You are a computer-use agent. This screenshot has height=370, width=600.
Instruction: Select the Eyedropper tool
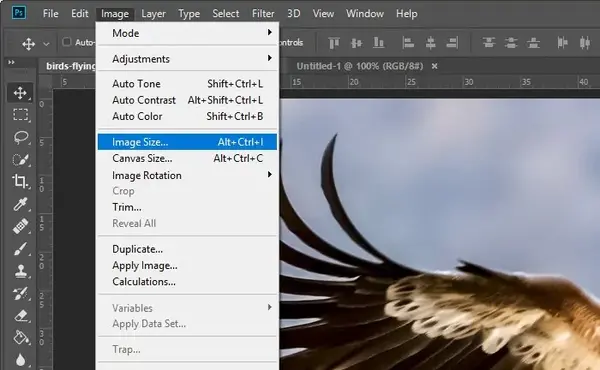20,204
